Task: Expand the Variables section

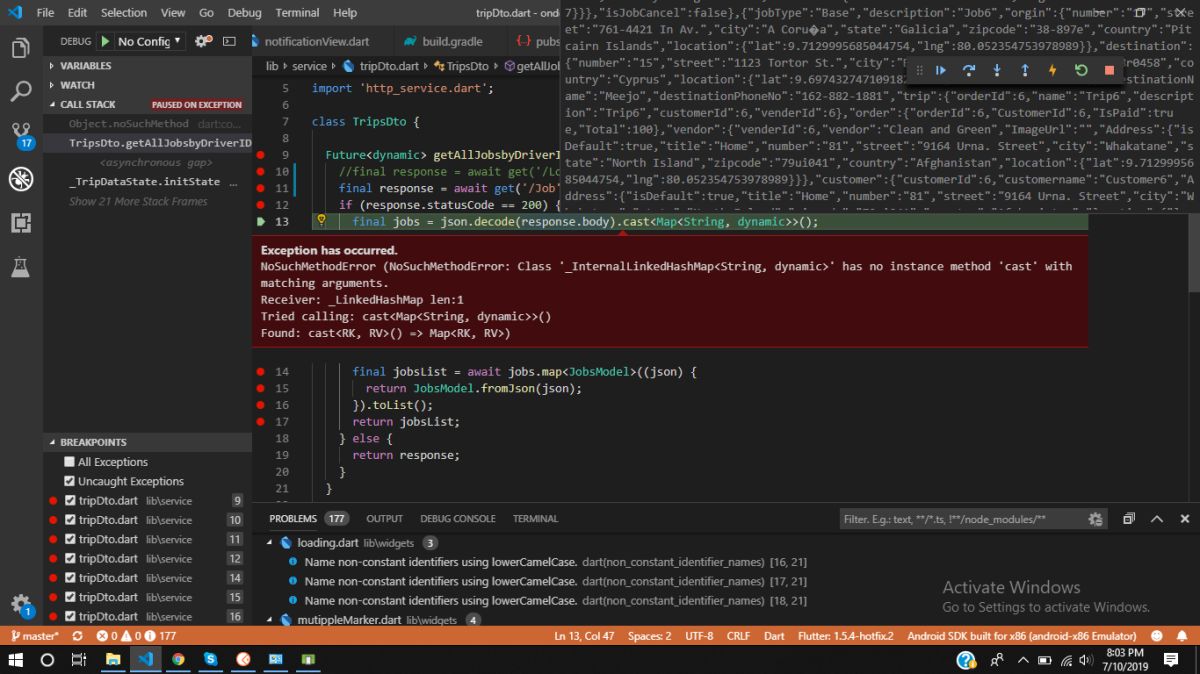Action: coord(147,66)
